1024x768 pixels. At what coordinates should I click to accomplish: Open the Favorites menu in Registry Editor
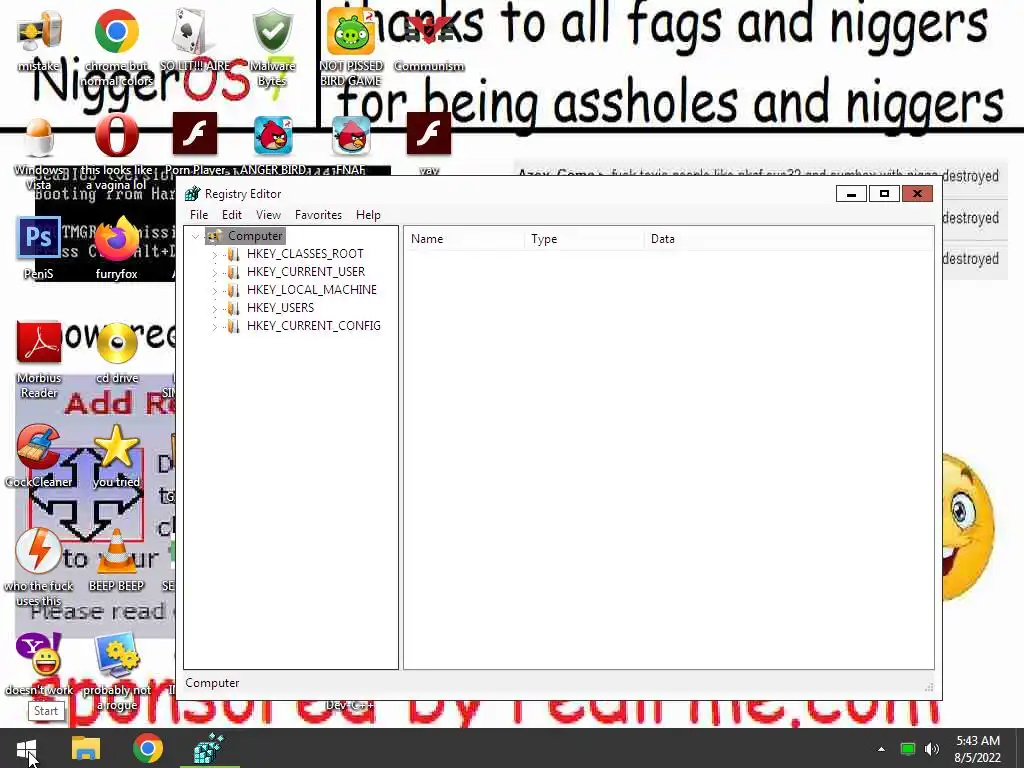[x=318, y=215]
